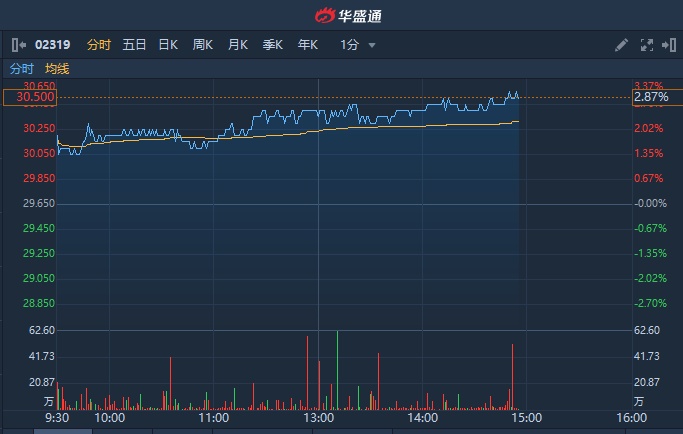Switch to 月K monthly chart
The width and height of the screenshot is (683, 434).
[237, 45]
